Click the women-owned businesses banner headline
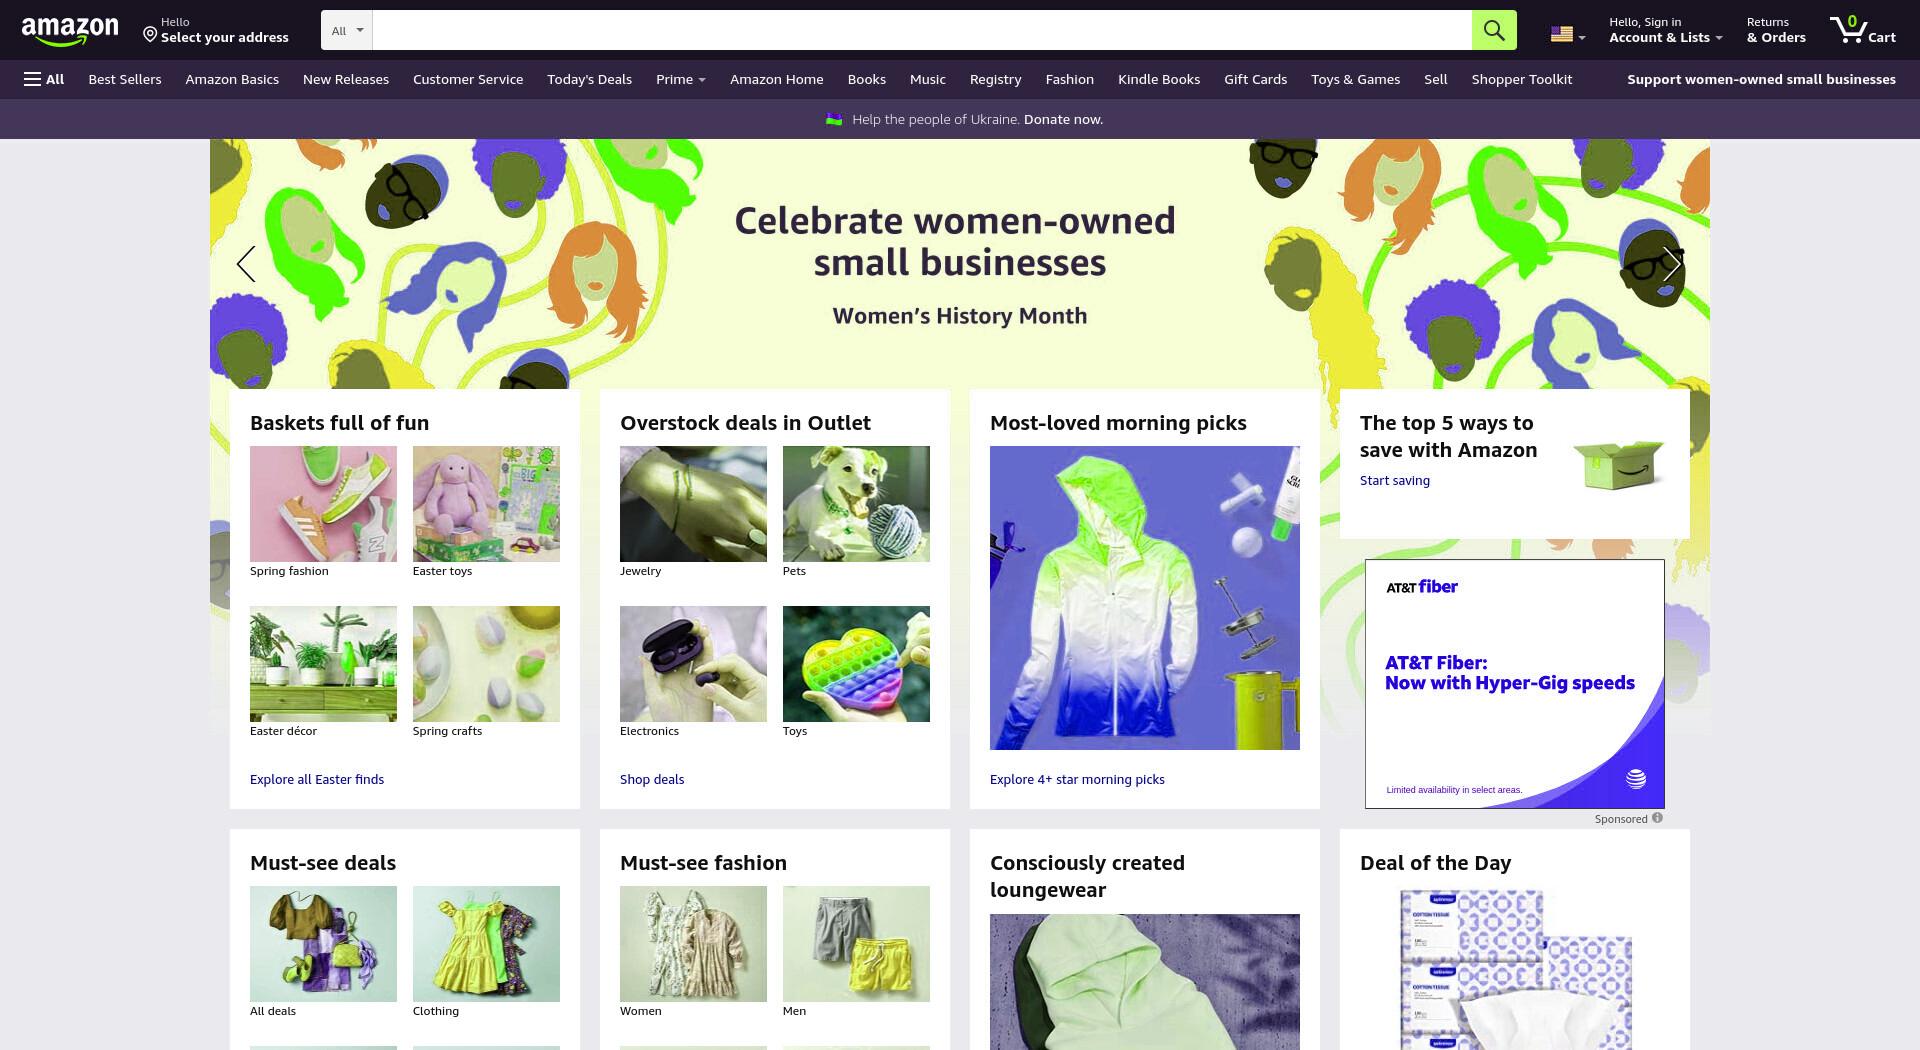The width and height of the screenshot is (1920, 1050). [956, 242]
